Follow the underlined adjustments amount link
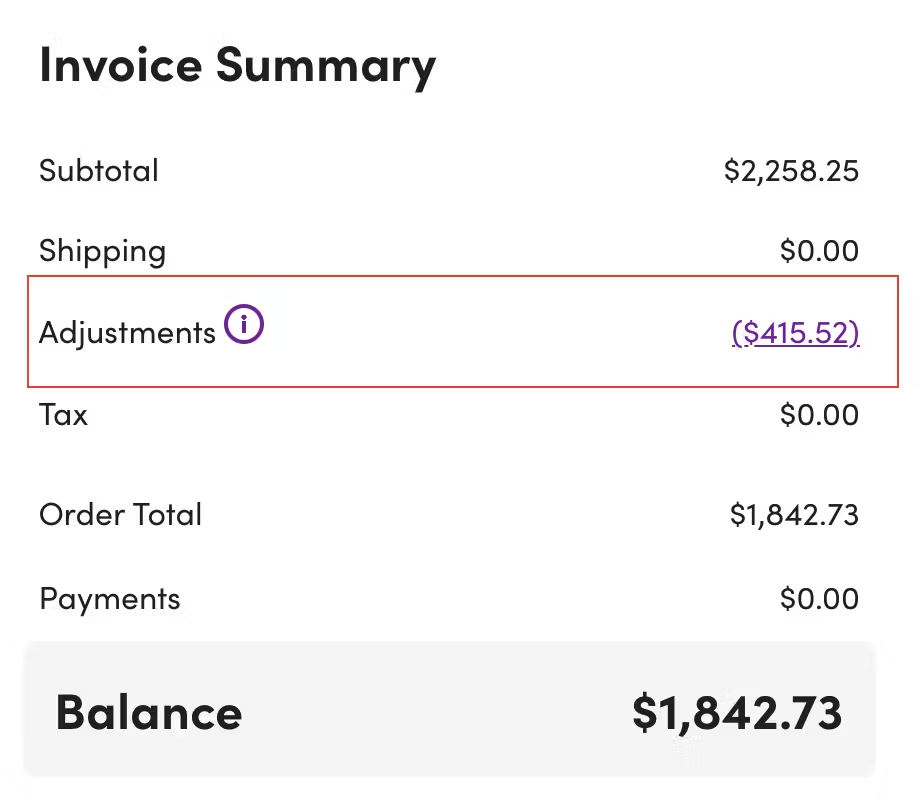 795,333
